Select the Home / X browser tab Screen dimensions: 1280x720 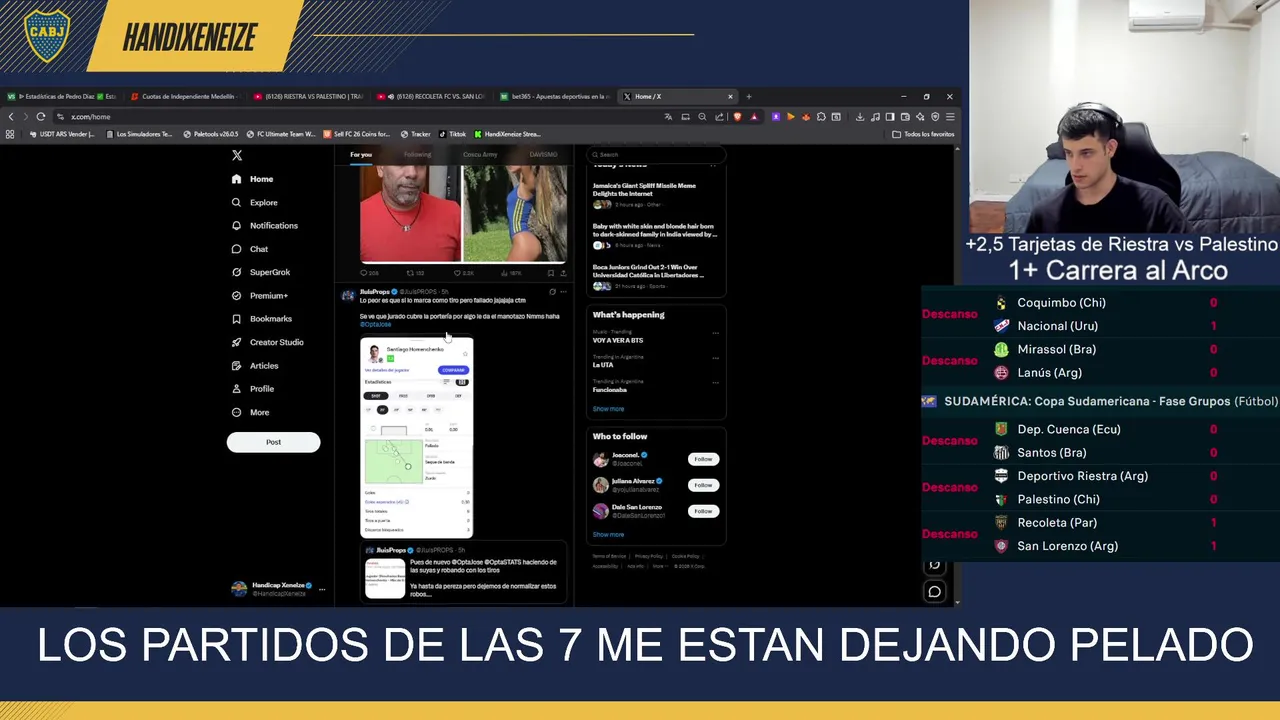pos(677,97)
